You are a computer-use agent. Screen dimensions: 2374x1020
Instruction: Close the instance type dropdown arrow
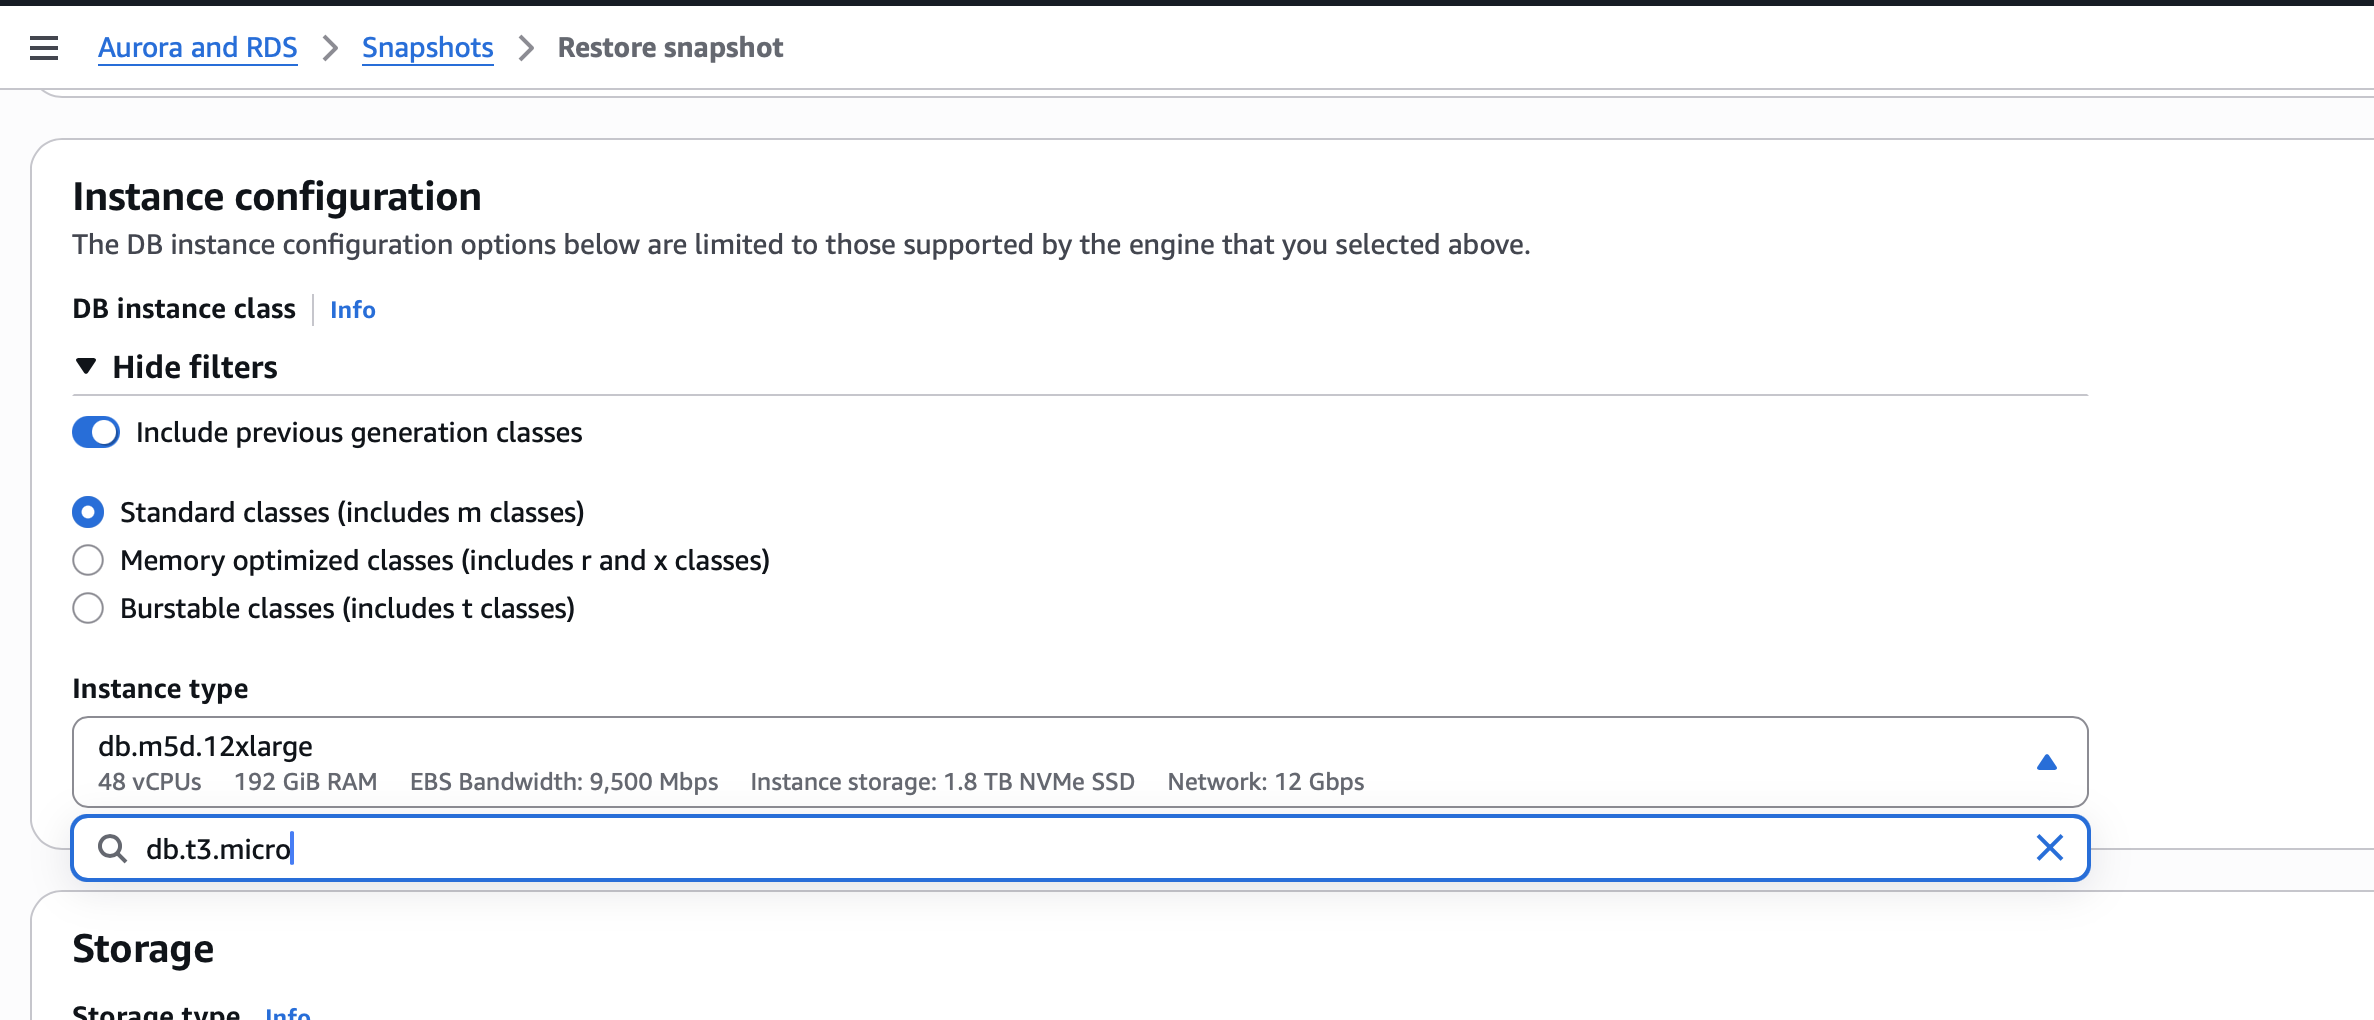(x=2046, y=763)
